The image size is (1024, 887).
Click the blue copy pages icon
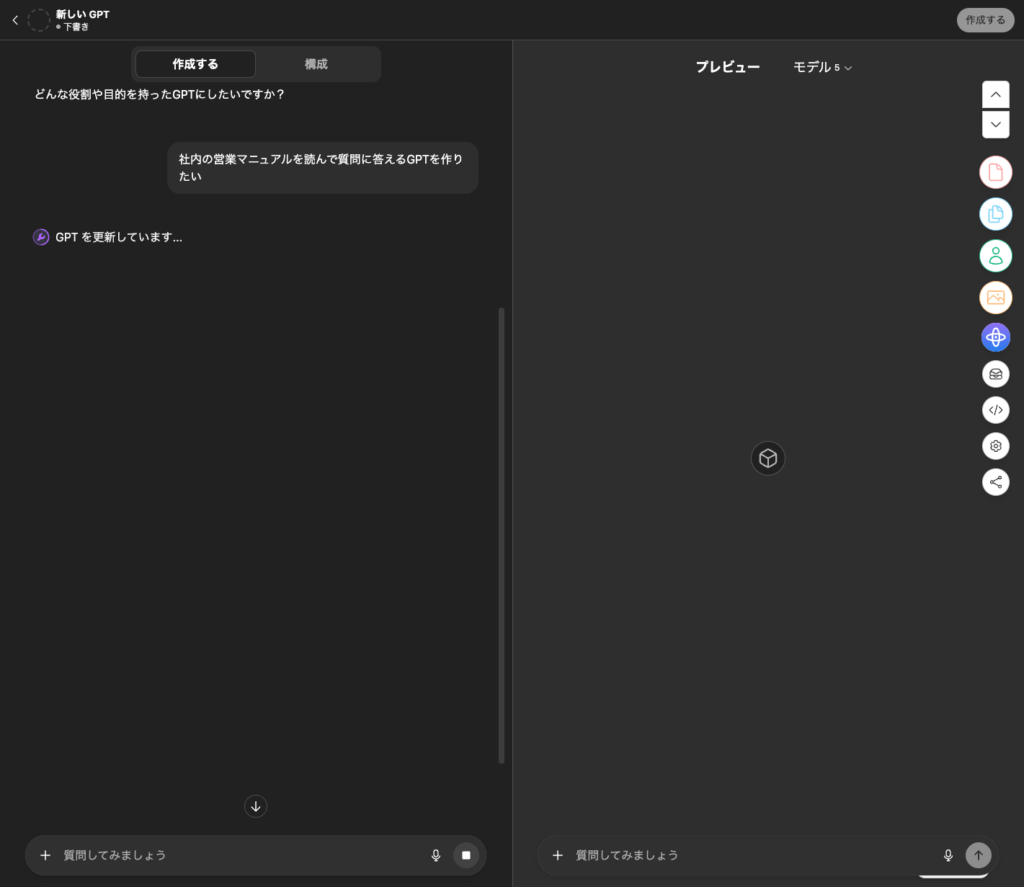click(x=995, y=214)
